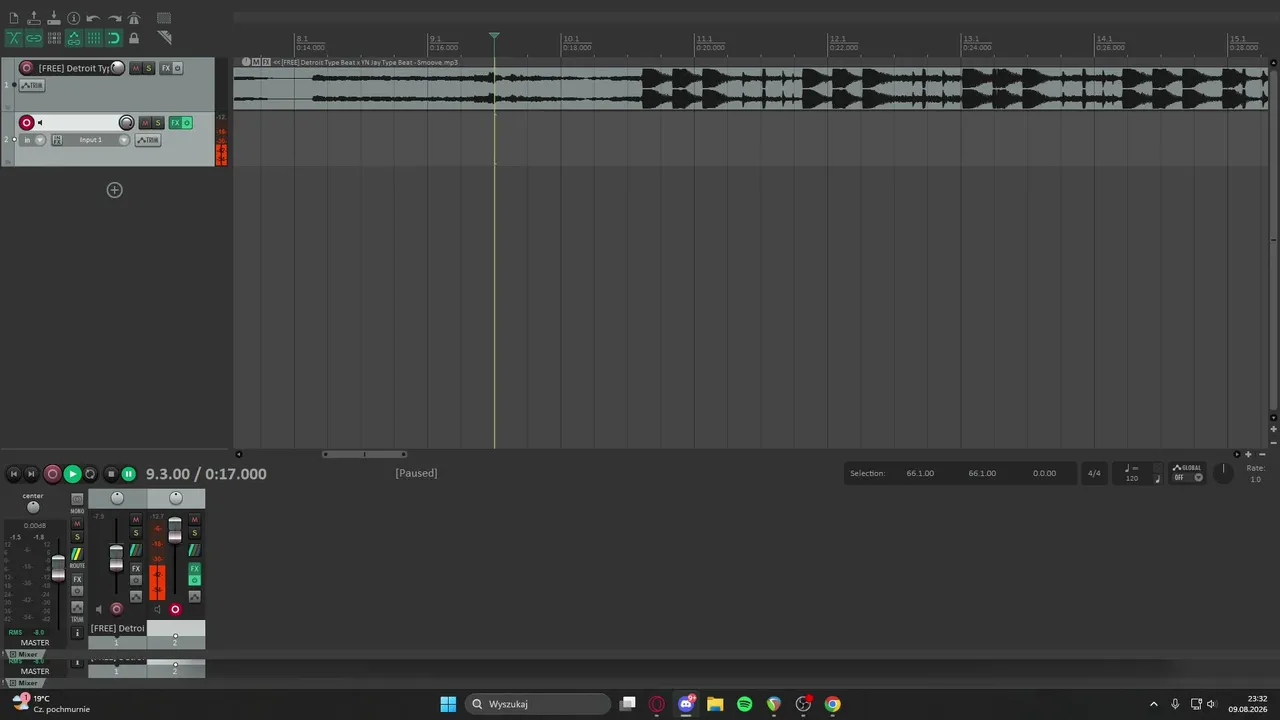Toggle auto-crossfade toolbar icon

point(14,38)
